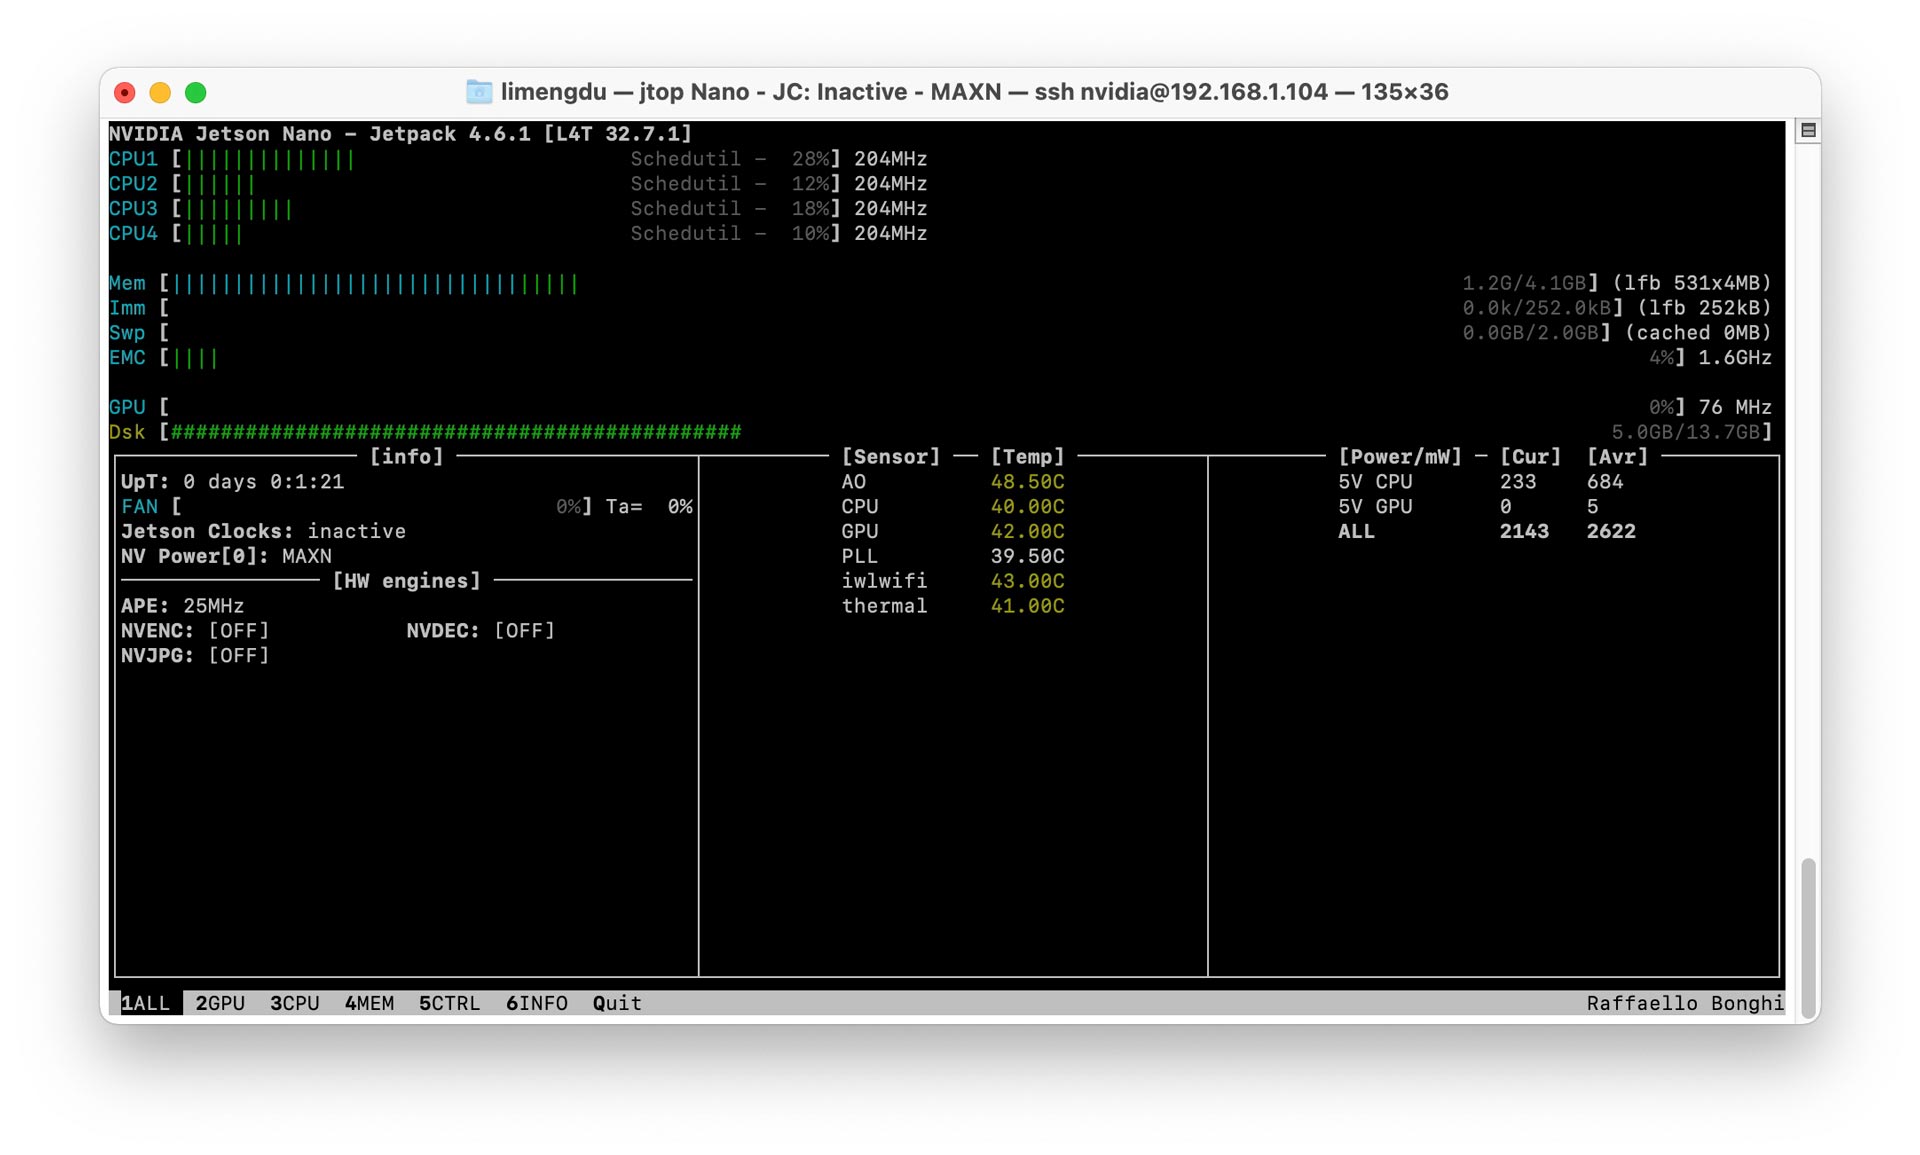Maximize the window with the green button
1920x1155 pixels.
[196, 93]
